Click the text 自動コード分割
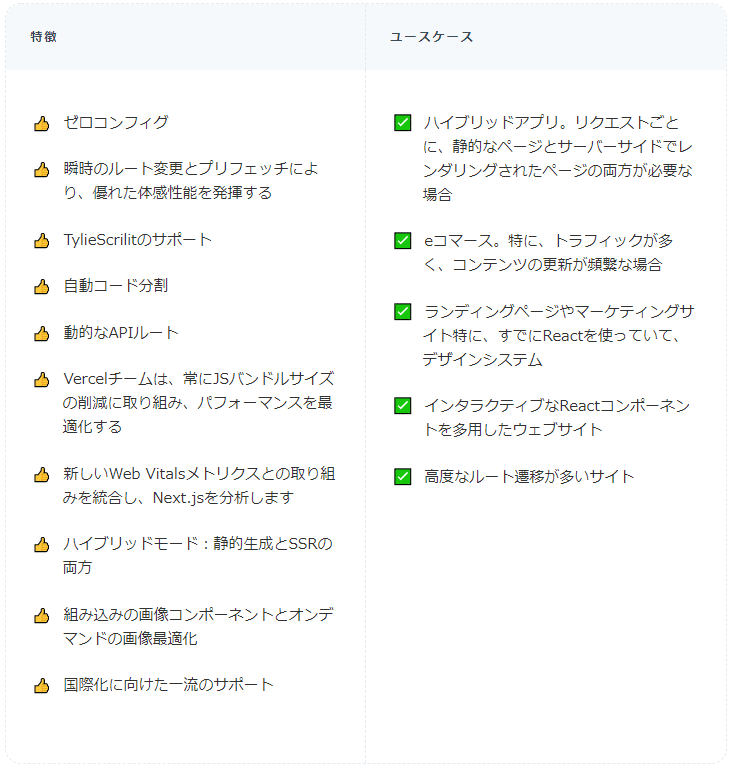The width and height of the screenshot is (734, 772). (x=116, y=286)
